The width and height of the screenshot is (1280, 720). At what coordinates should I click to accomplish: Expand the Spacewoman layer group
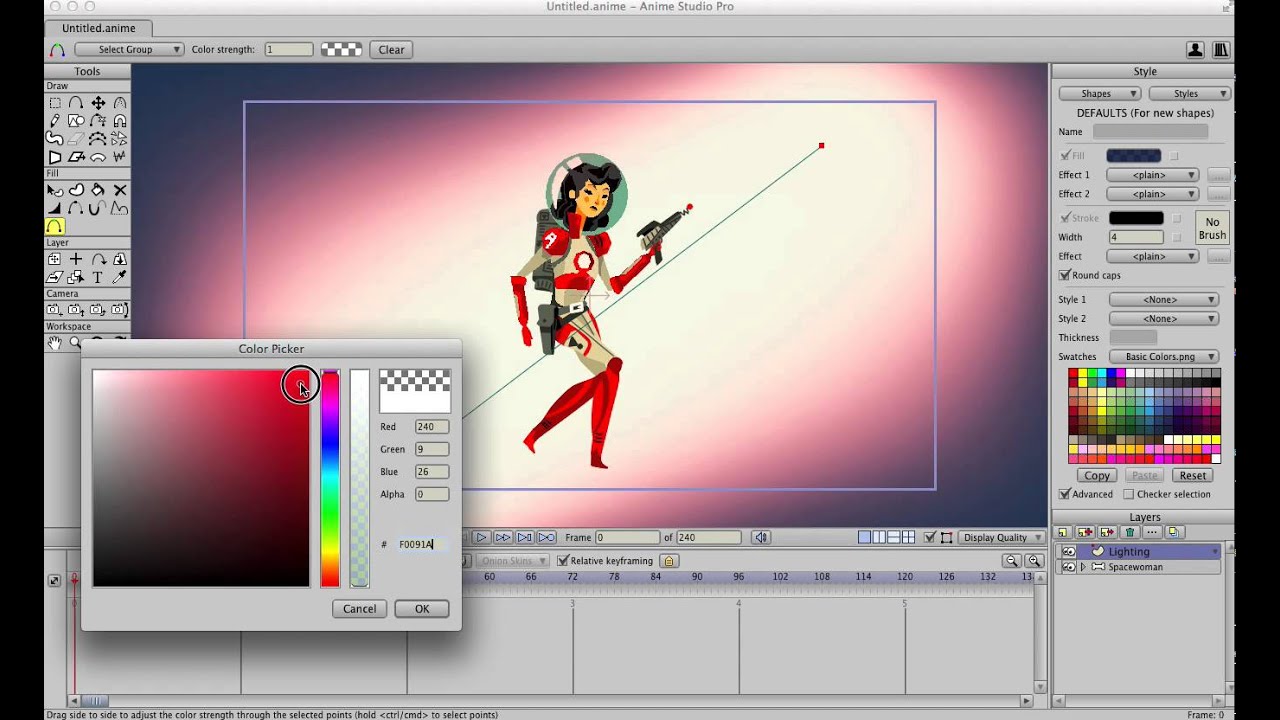click(1083, 567)
